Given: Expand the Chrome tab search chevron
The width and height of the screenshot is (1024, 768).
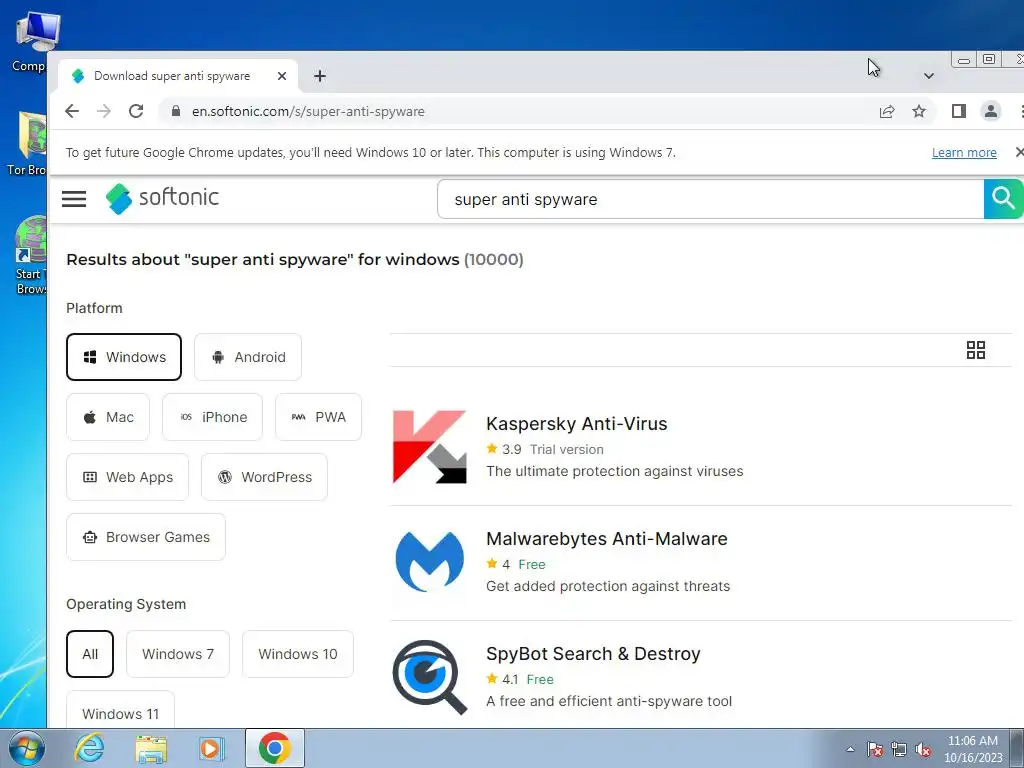Looking at the screenshot, I should [929, 76].
